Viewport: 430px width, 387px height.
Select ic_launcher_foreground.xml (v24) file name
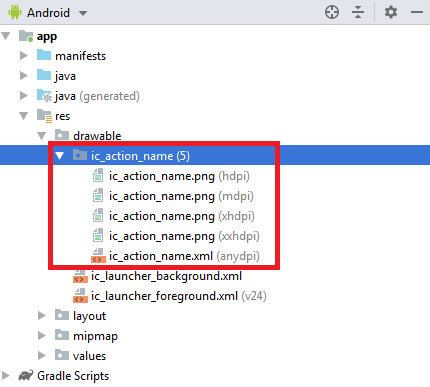tap(179, 296)
